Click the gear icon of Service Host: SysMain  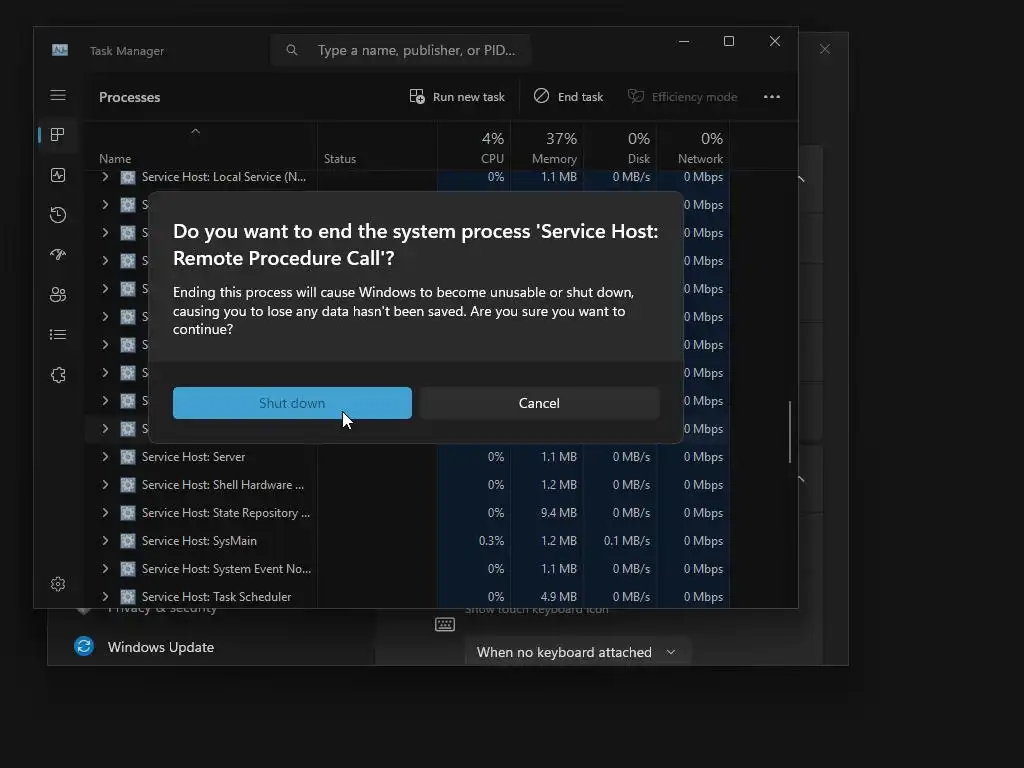click(128, 541)
